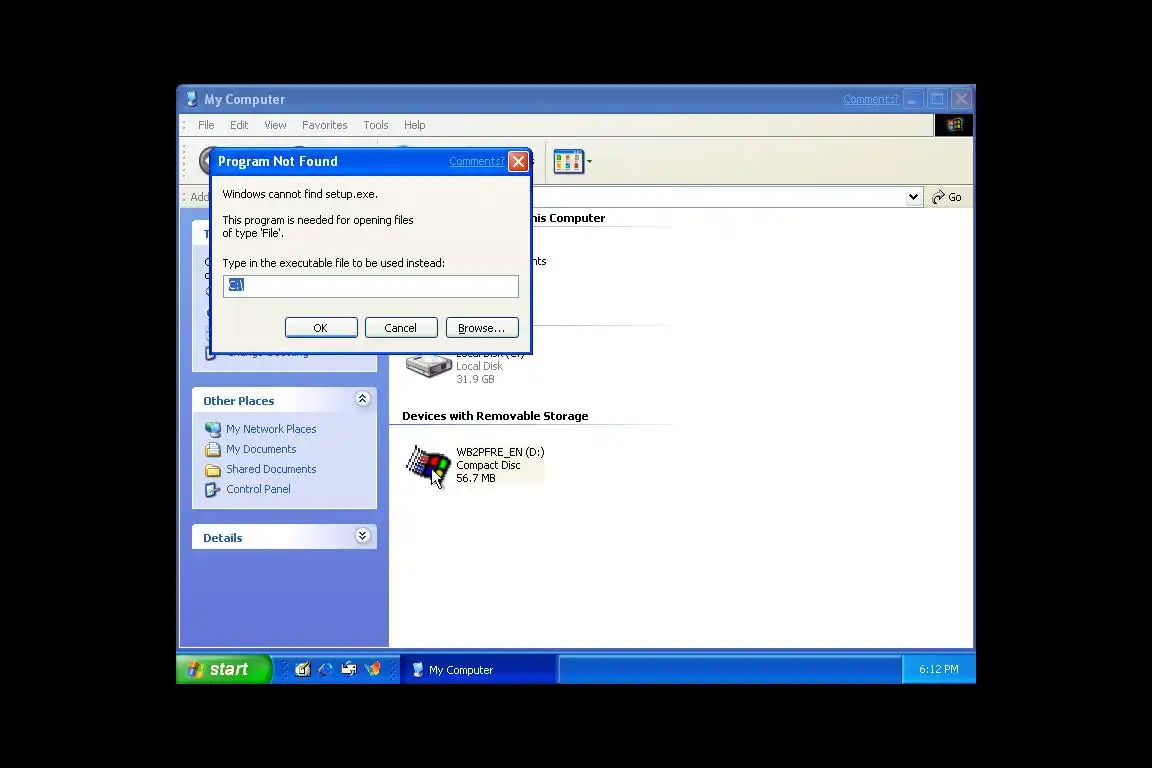Open the View menu

point(276,126)
